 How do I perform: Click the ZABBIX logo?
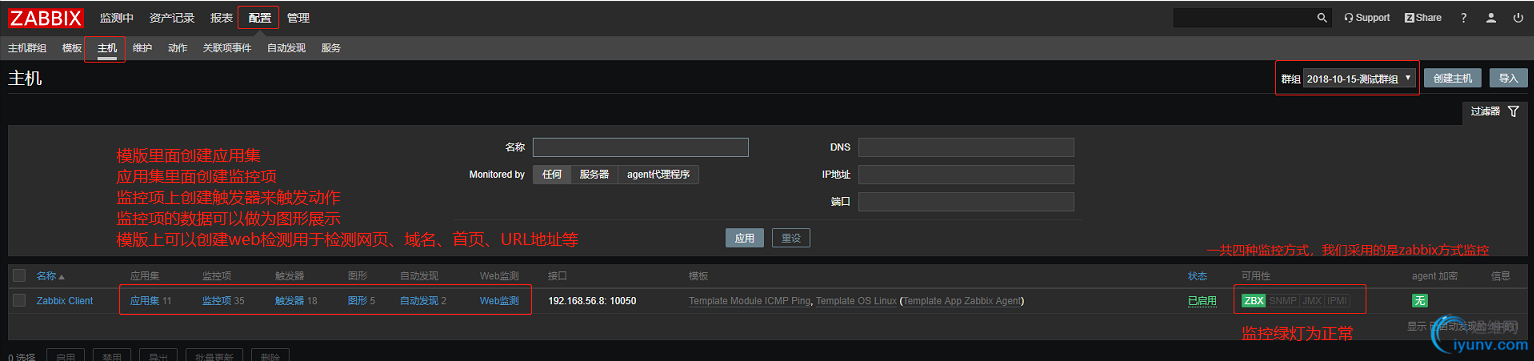pyautogui.click(x=46, y=17)
